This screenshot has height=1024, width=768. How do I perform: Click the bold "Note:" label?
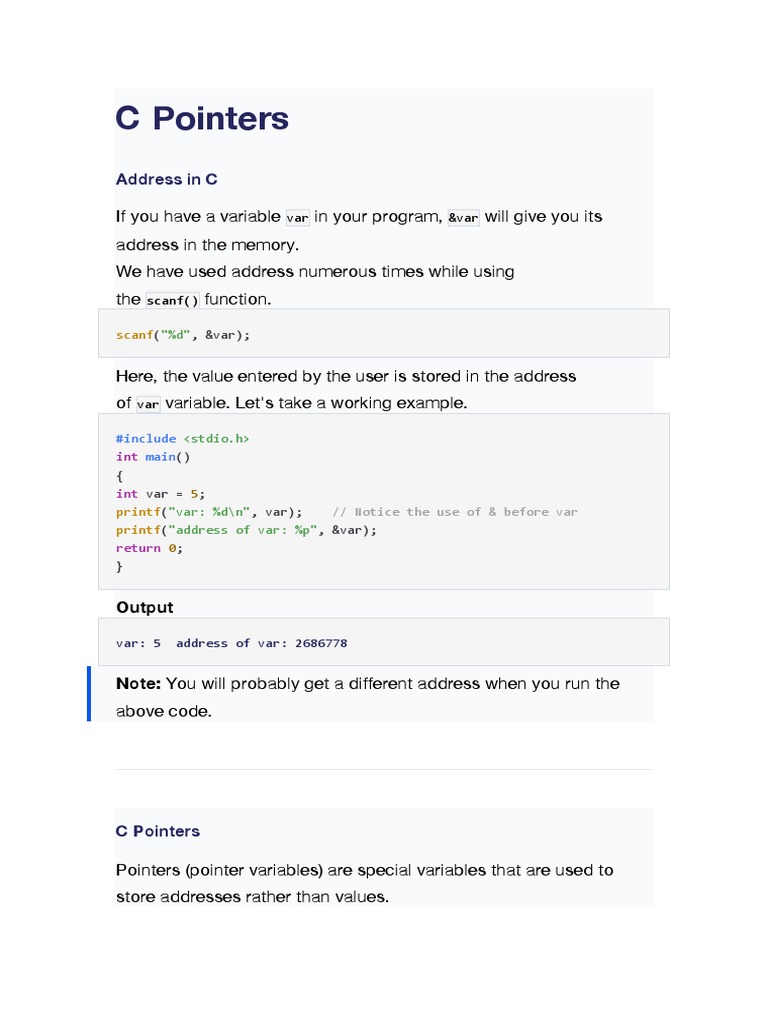(x=138, y=684)
